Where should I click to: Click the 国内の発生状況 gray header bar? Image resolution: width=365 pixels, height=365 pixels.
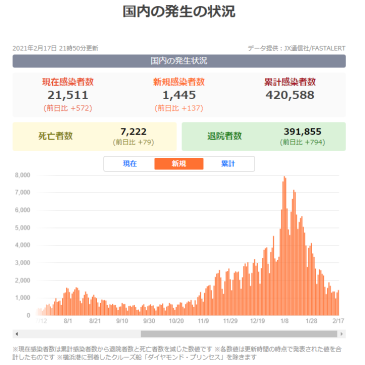(179, 61)
